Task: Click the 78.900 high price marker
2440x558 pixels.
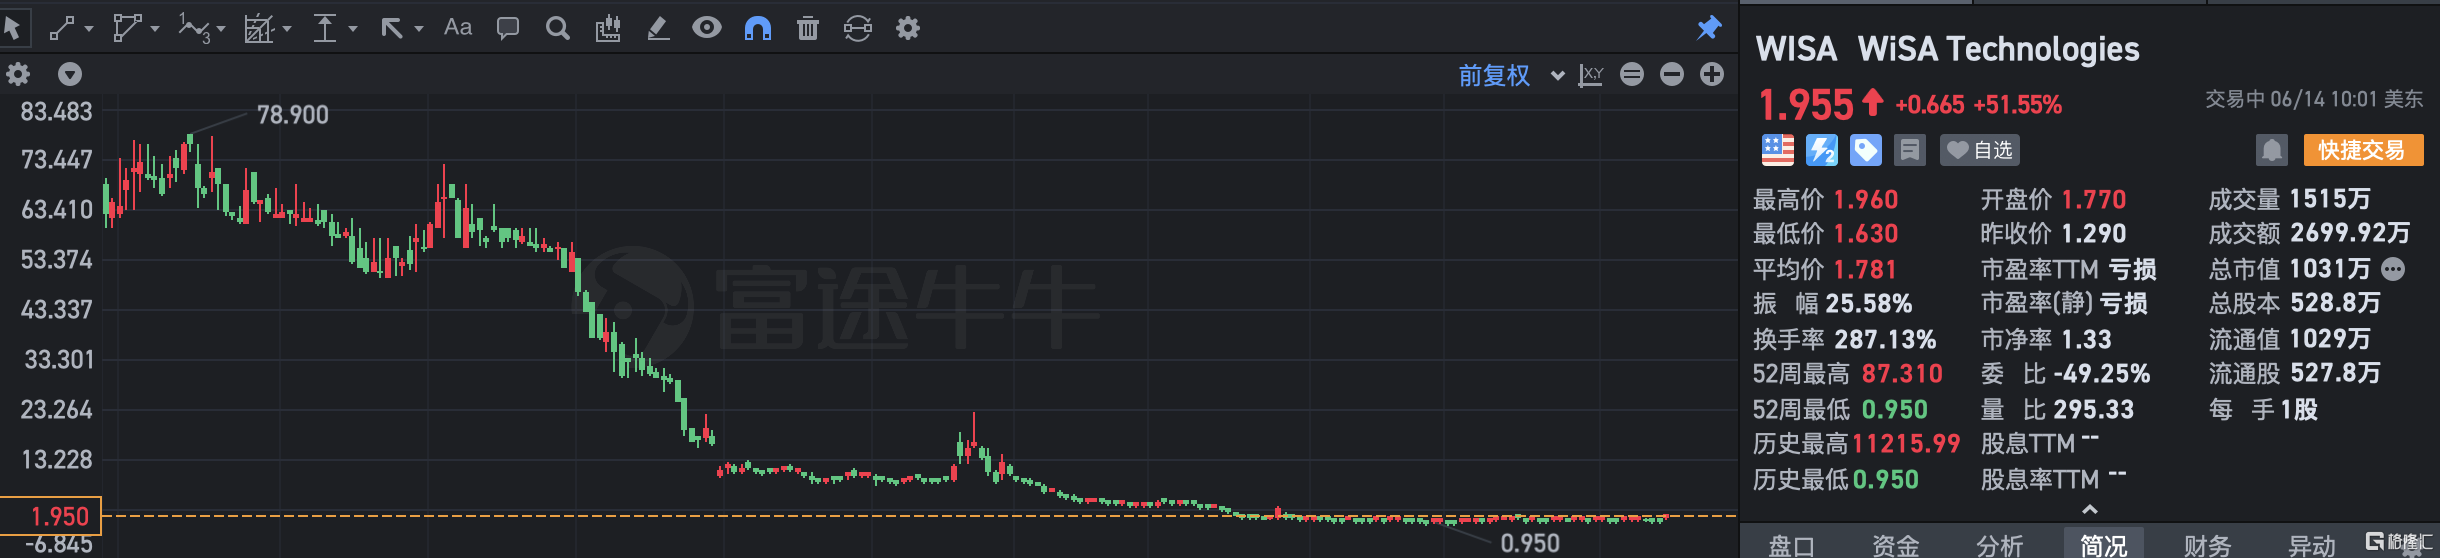Action: (x=293, y=115)
